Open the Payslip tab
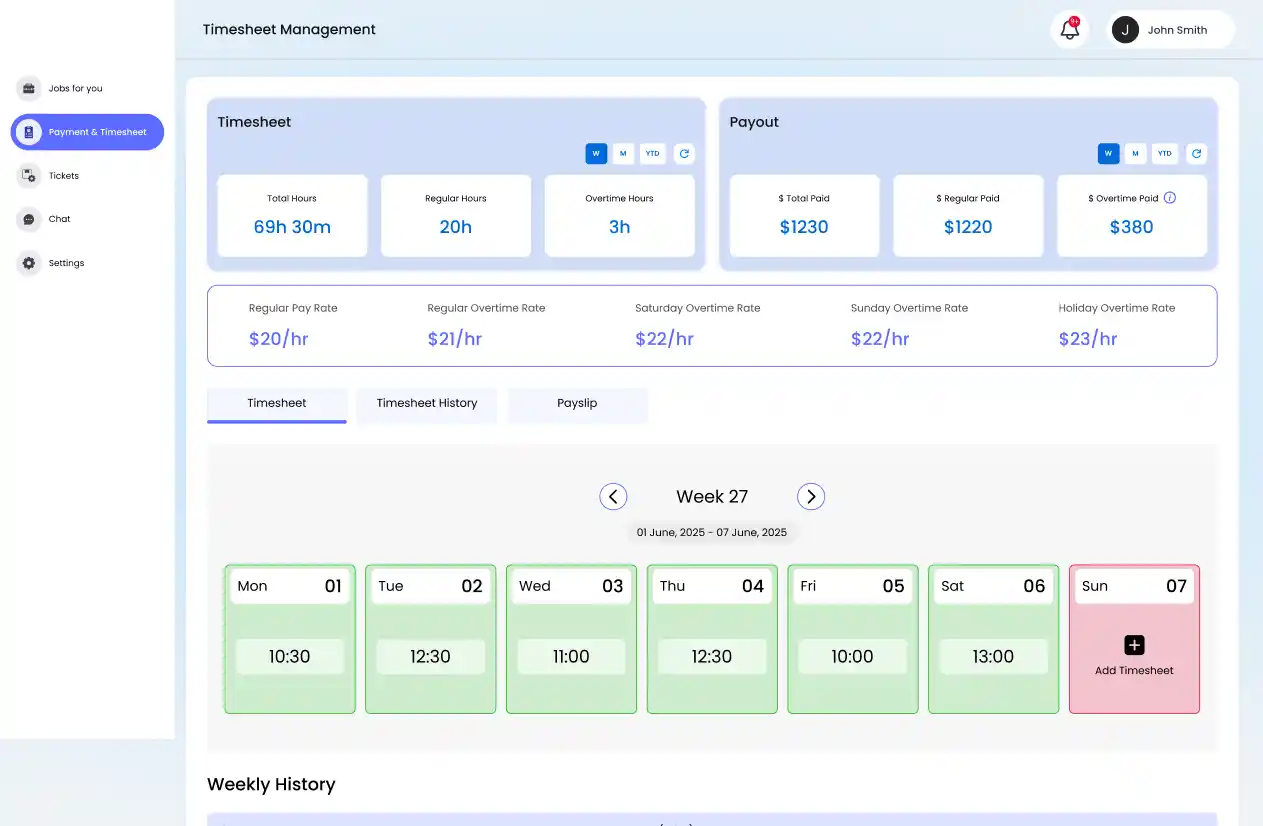 [577, 404]
